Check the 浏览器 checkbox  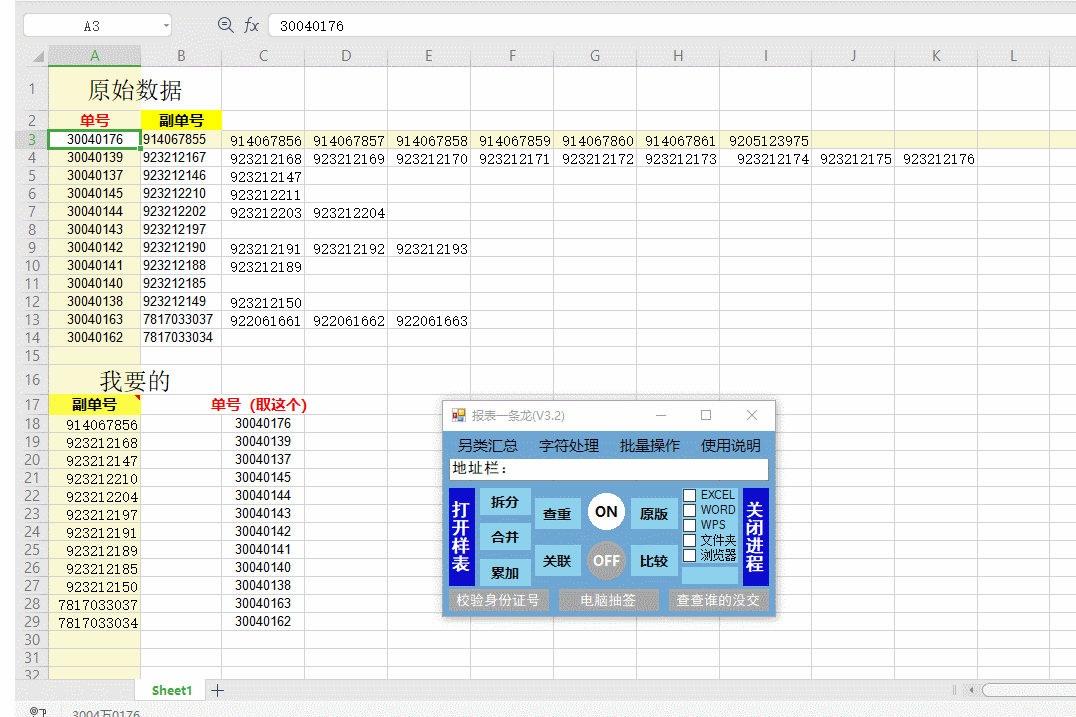point(690,555)
